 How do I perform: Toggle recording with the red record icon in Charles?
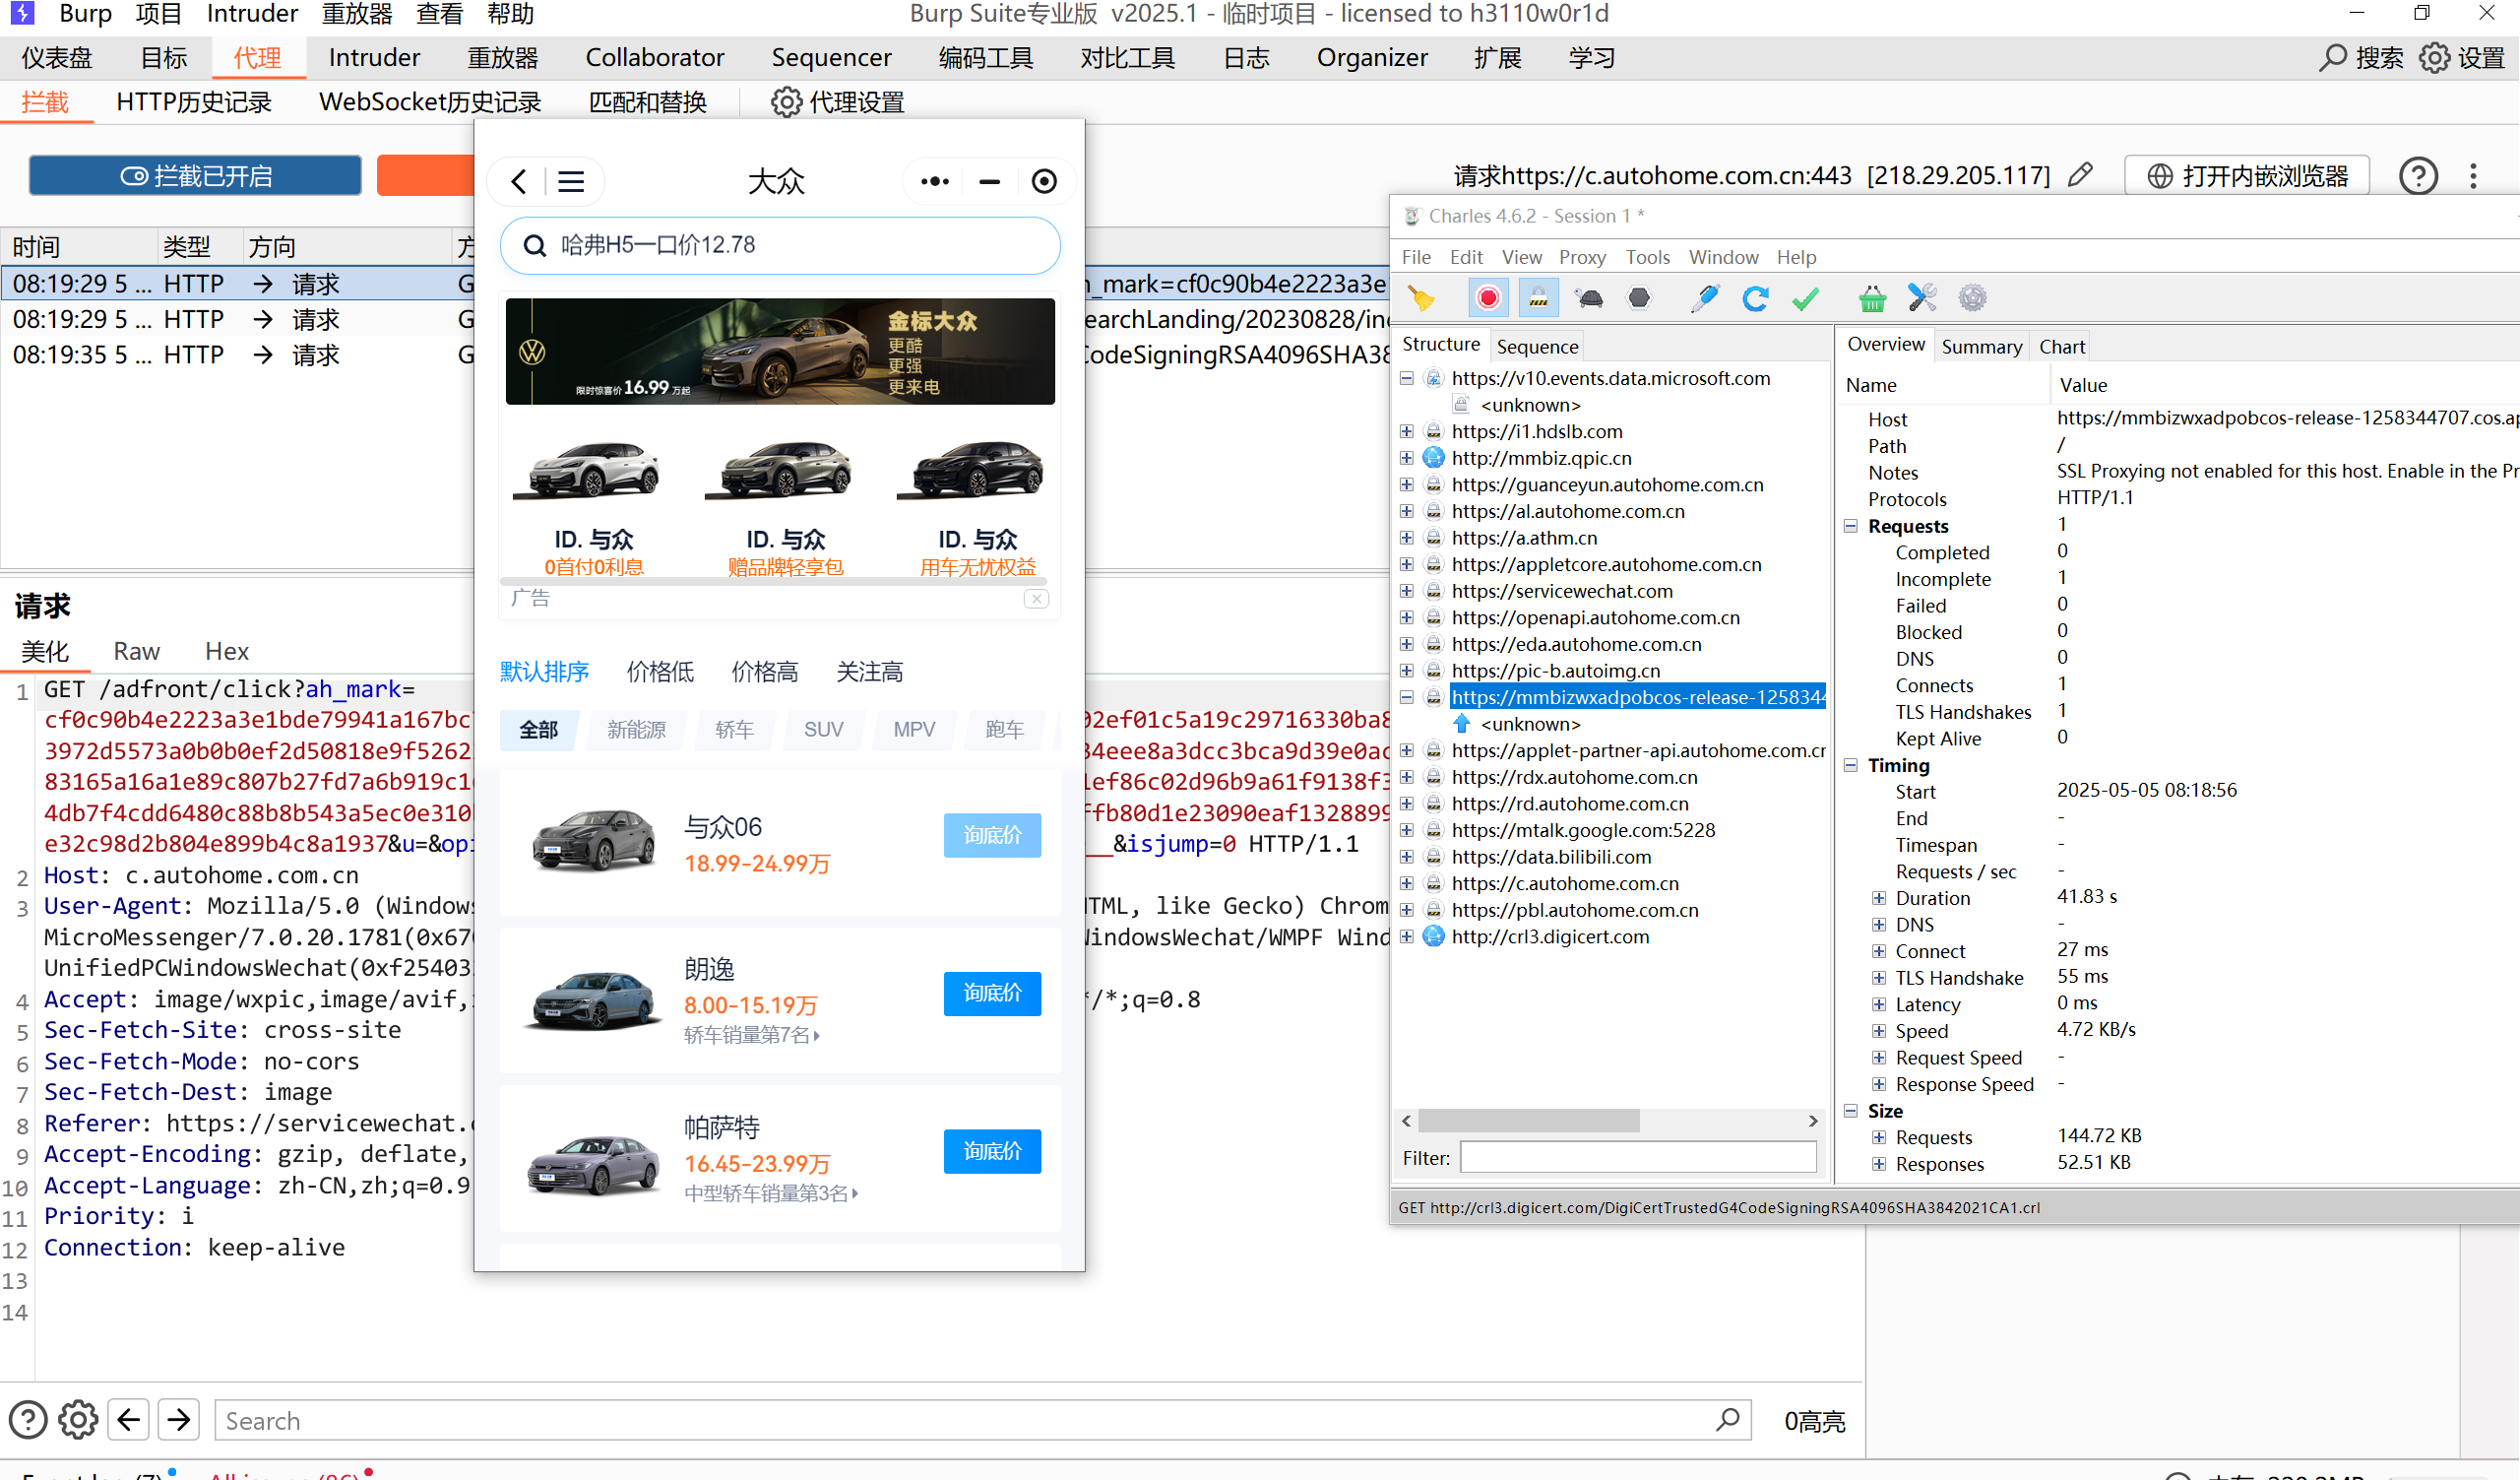1488,297
